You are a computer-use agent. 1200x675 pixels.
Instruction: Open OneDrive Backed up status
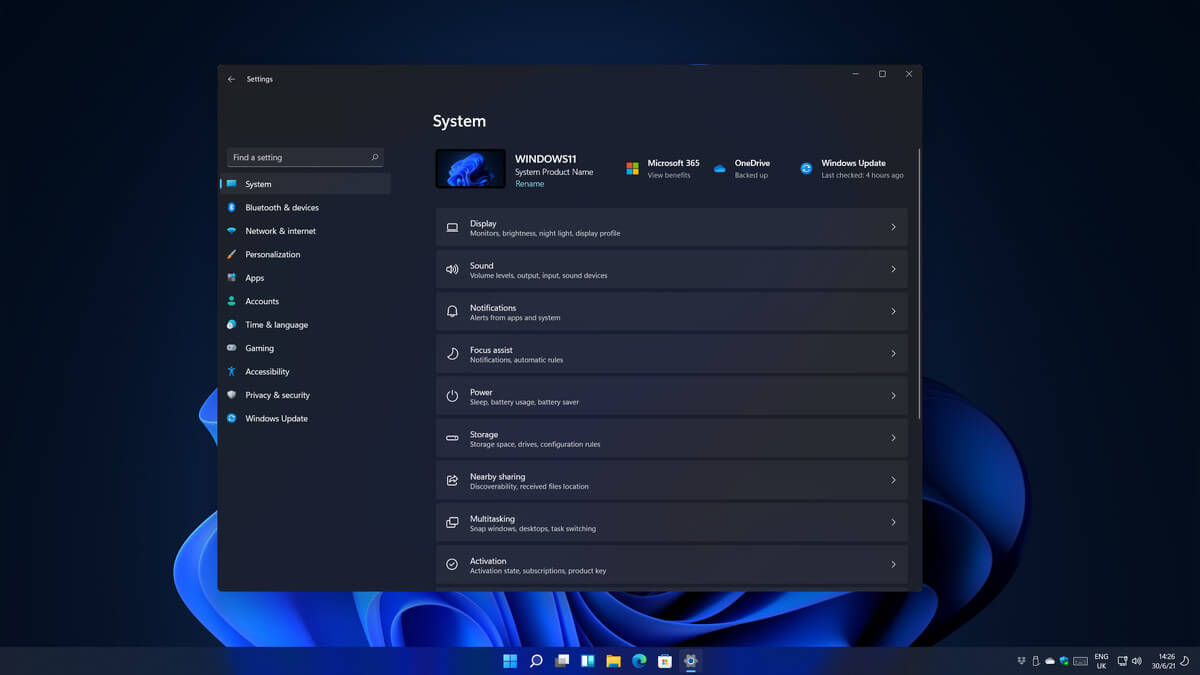pyautogui.click(x=751, y=175)
